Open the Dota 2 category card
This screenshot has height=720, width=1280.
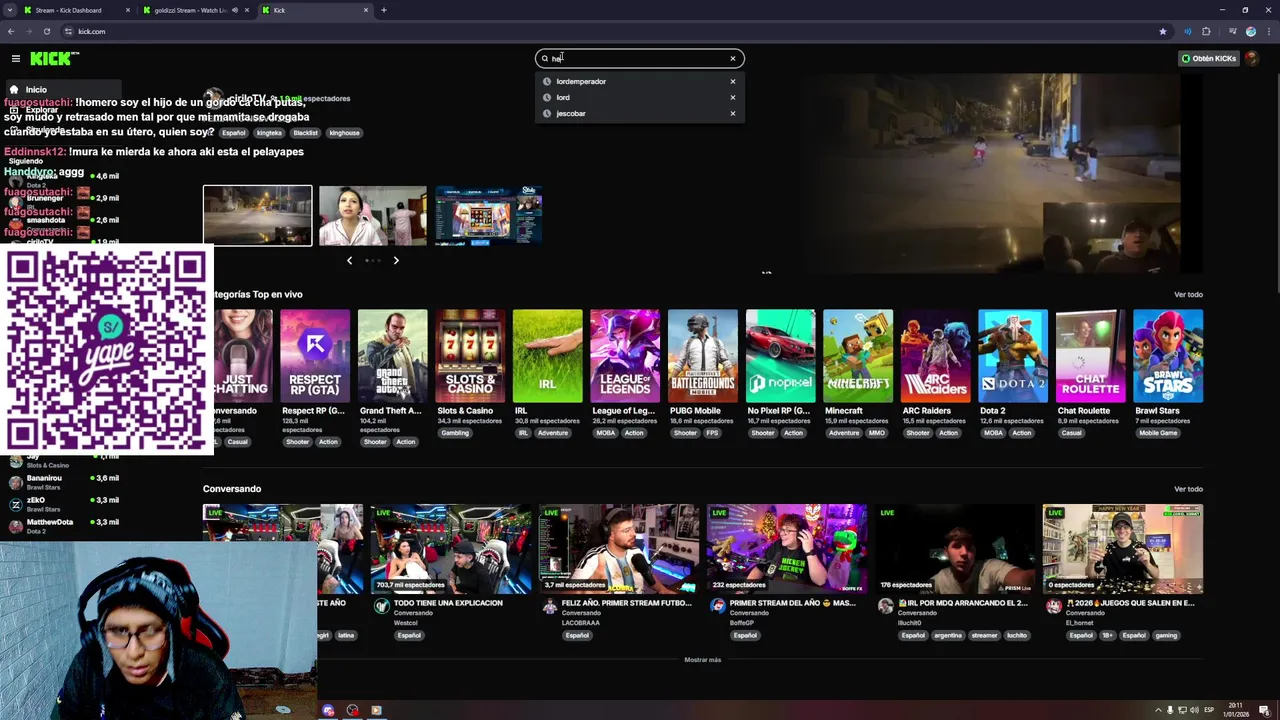1012,356
